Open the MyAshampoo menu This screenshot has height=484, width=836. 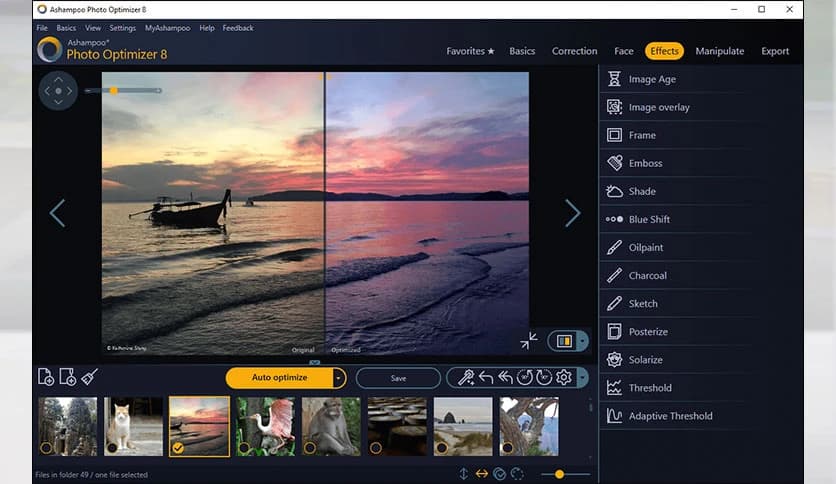click(x=167, y=28)
